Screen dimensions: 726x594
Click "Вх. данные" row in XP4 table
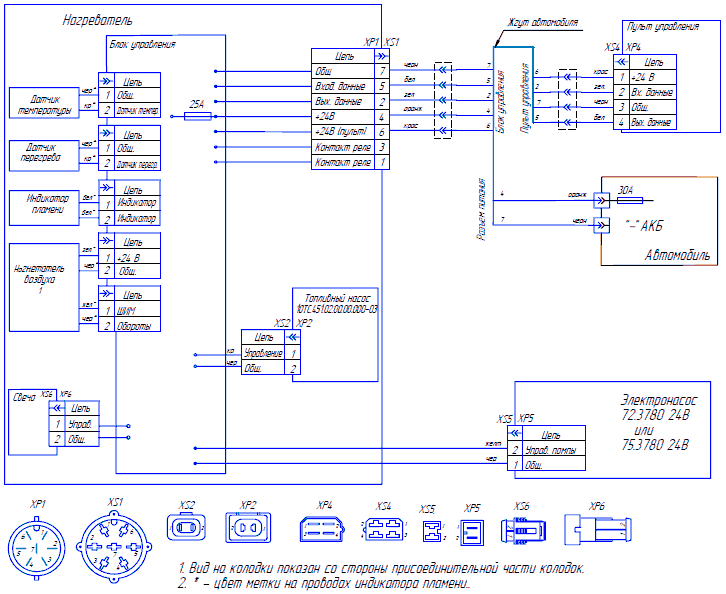point(645,92)
